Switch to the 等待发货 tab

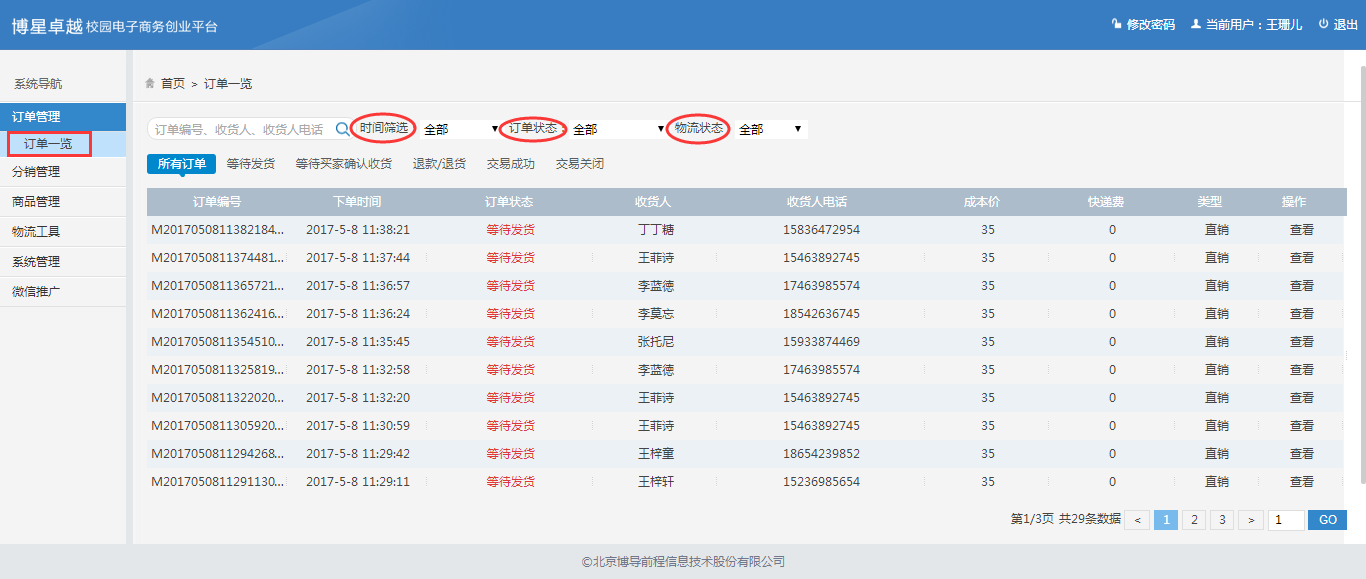[250, 164]
